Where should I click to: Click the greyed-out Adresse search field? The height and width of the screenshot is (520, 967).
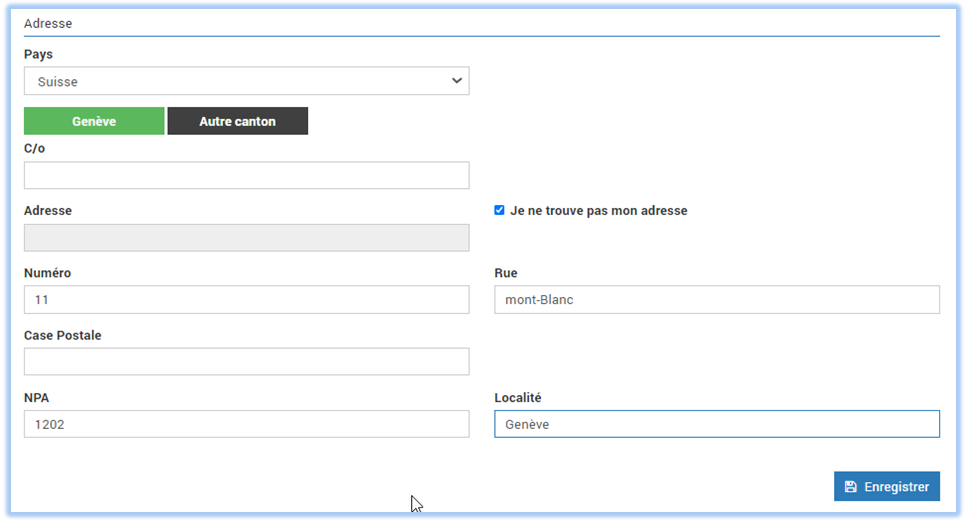coord(247,237)
